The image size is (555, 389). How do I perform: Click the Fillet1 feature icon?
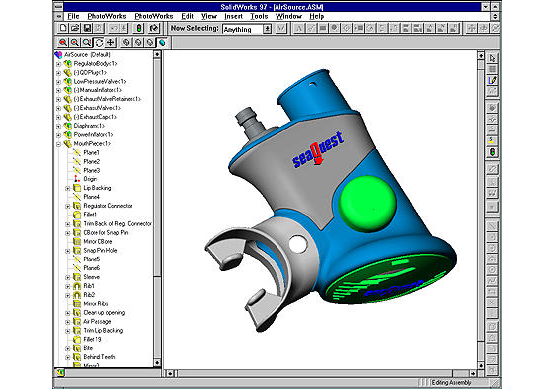(77, 214)
